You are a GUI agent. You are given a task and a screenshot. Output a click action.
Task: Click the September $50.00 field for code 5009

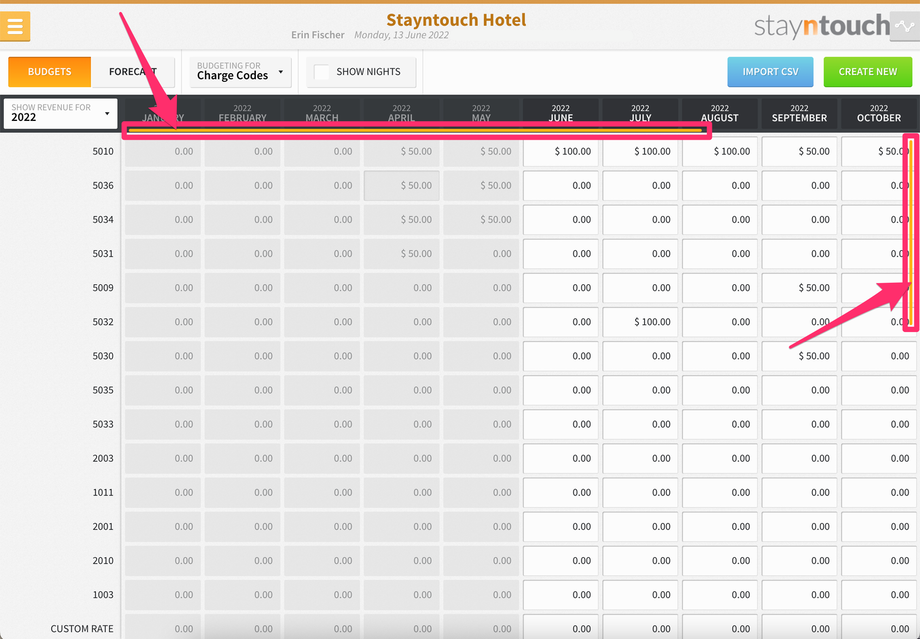pyautogui.click(x=799, y=288)
